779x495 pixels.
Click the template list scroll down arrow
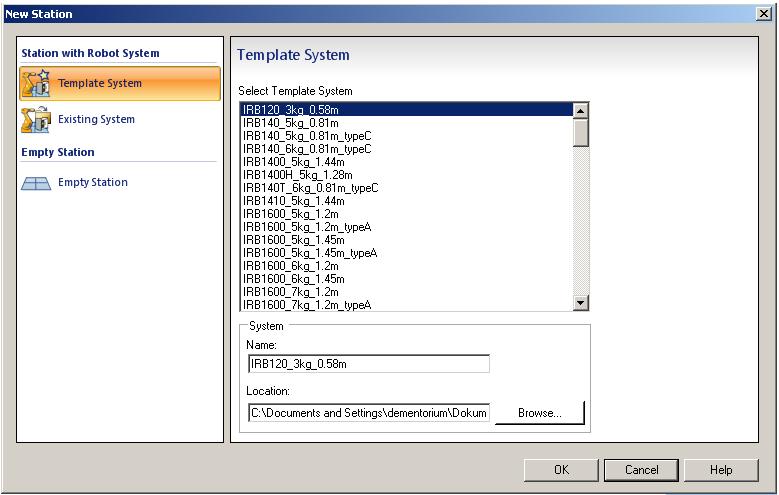580,302
